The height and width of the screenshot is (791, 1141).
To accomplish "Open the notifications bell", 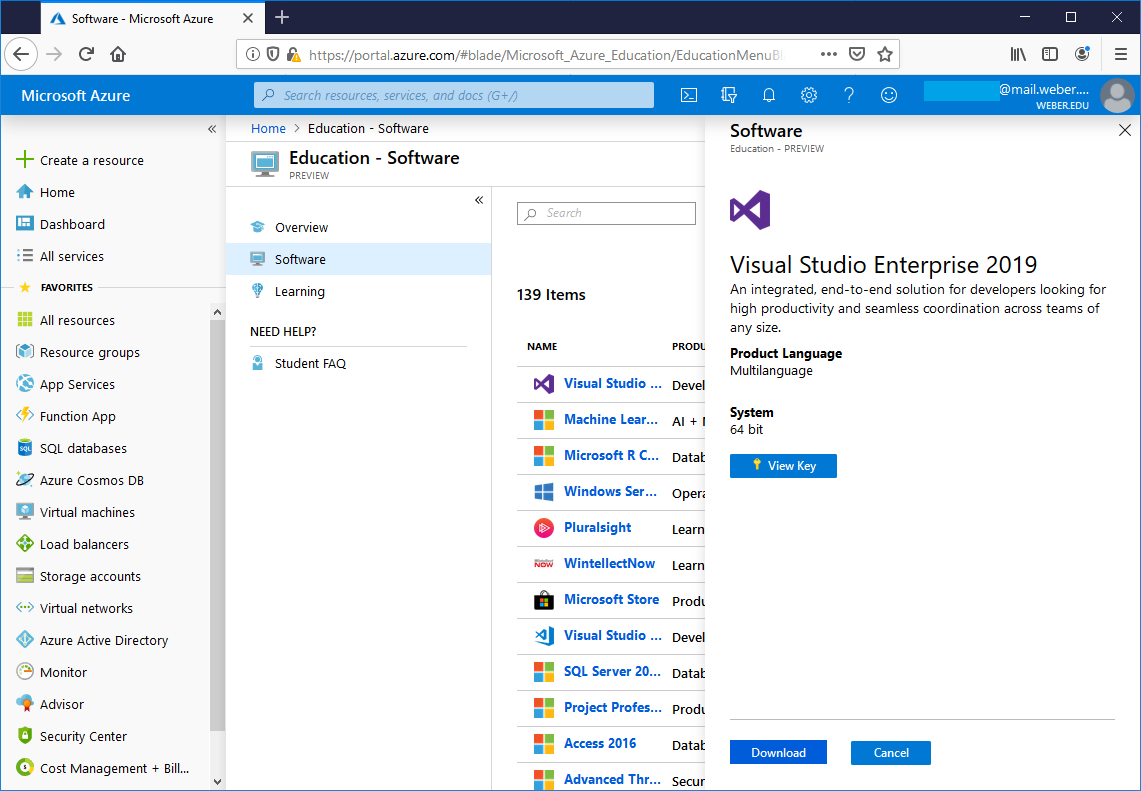I will (769, 95).
